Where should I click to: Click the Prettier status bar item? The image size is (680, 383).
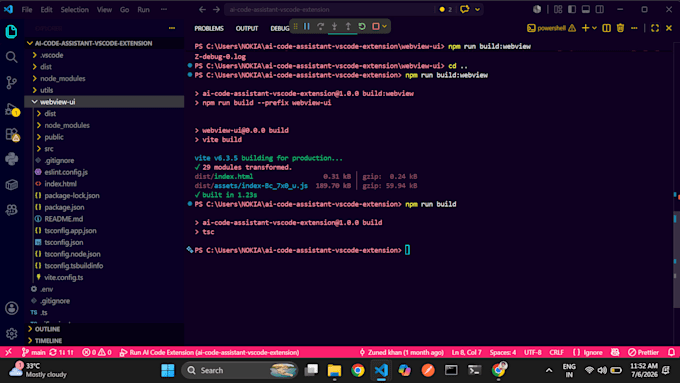(644, 352)
